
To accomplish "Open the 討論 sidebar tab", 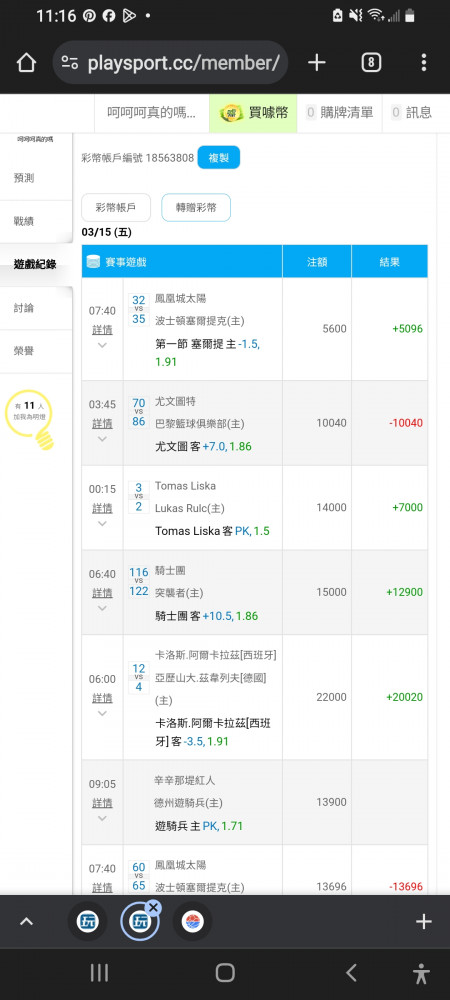I will [x=36, y=308].
